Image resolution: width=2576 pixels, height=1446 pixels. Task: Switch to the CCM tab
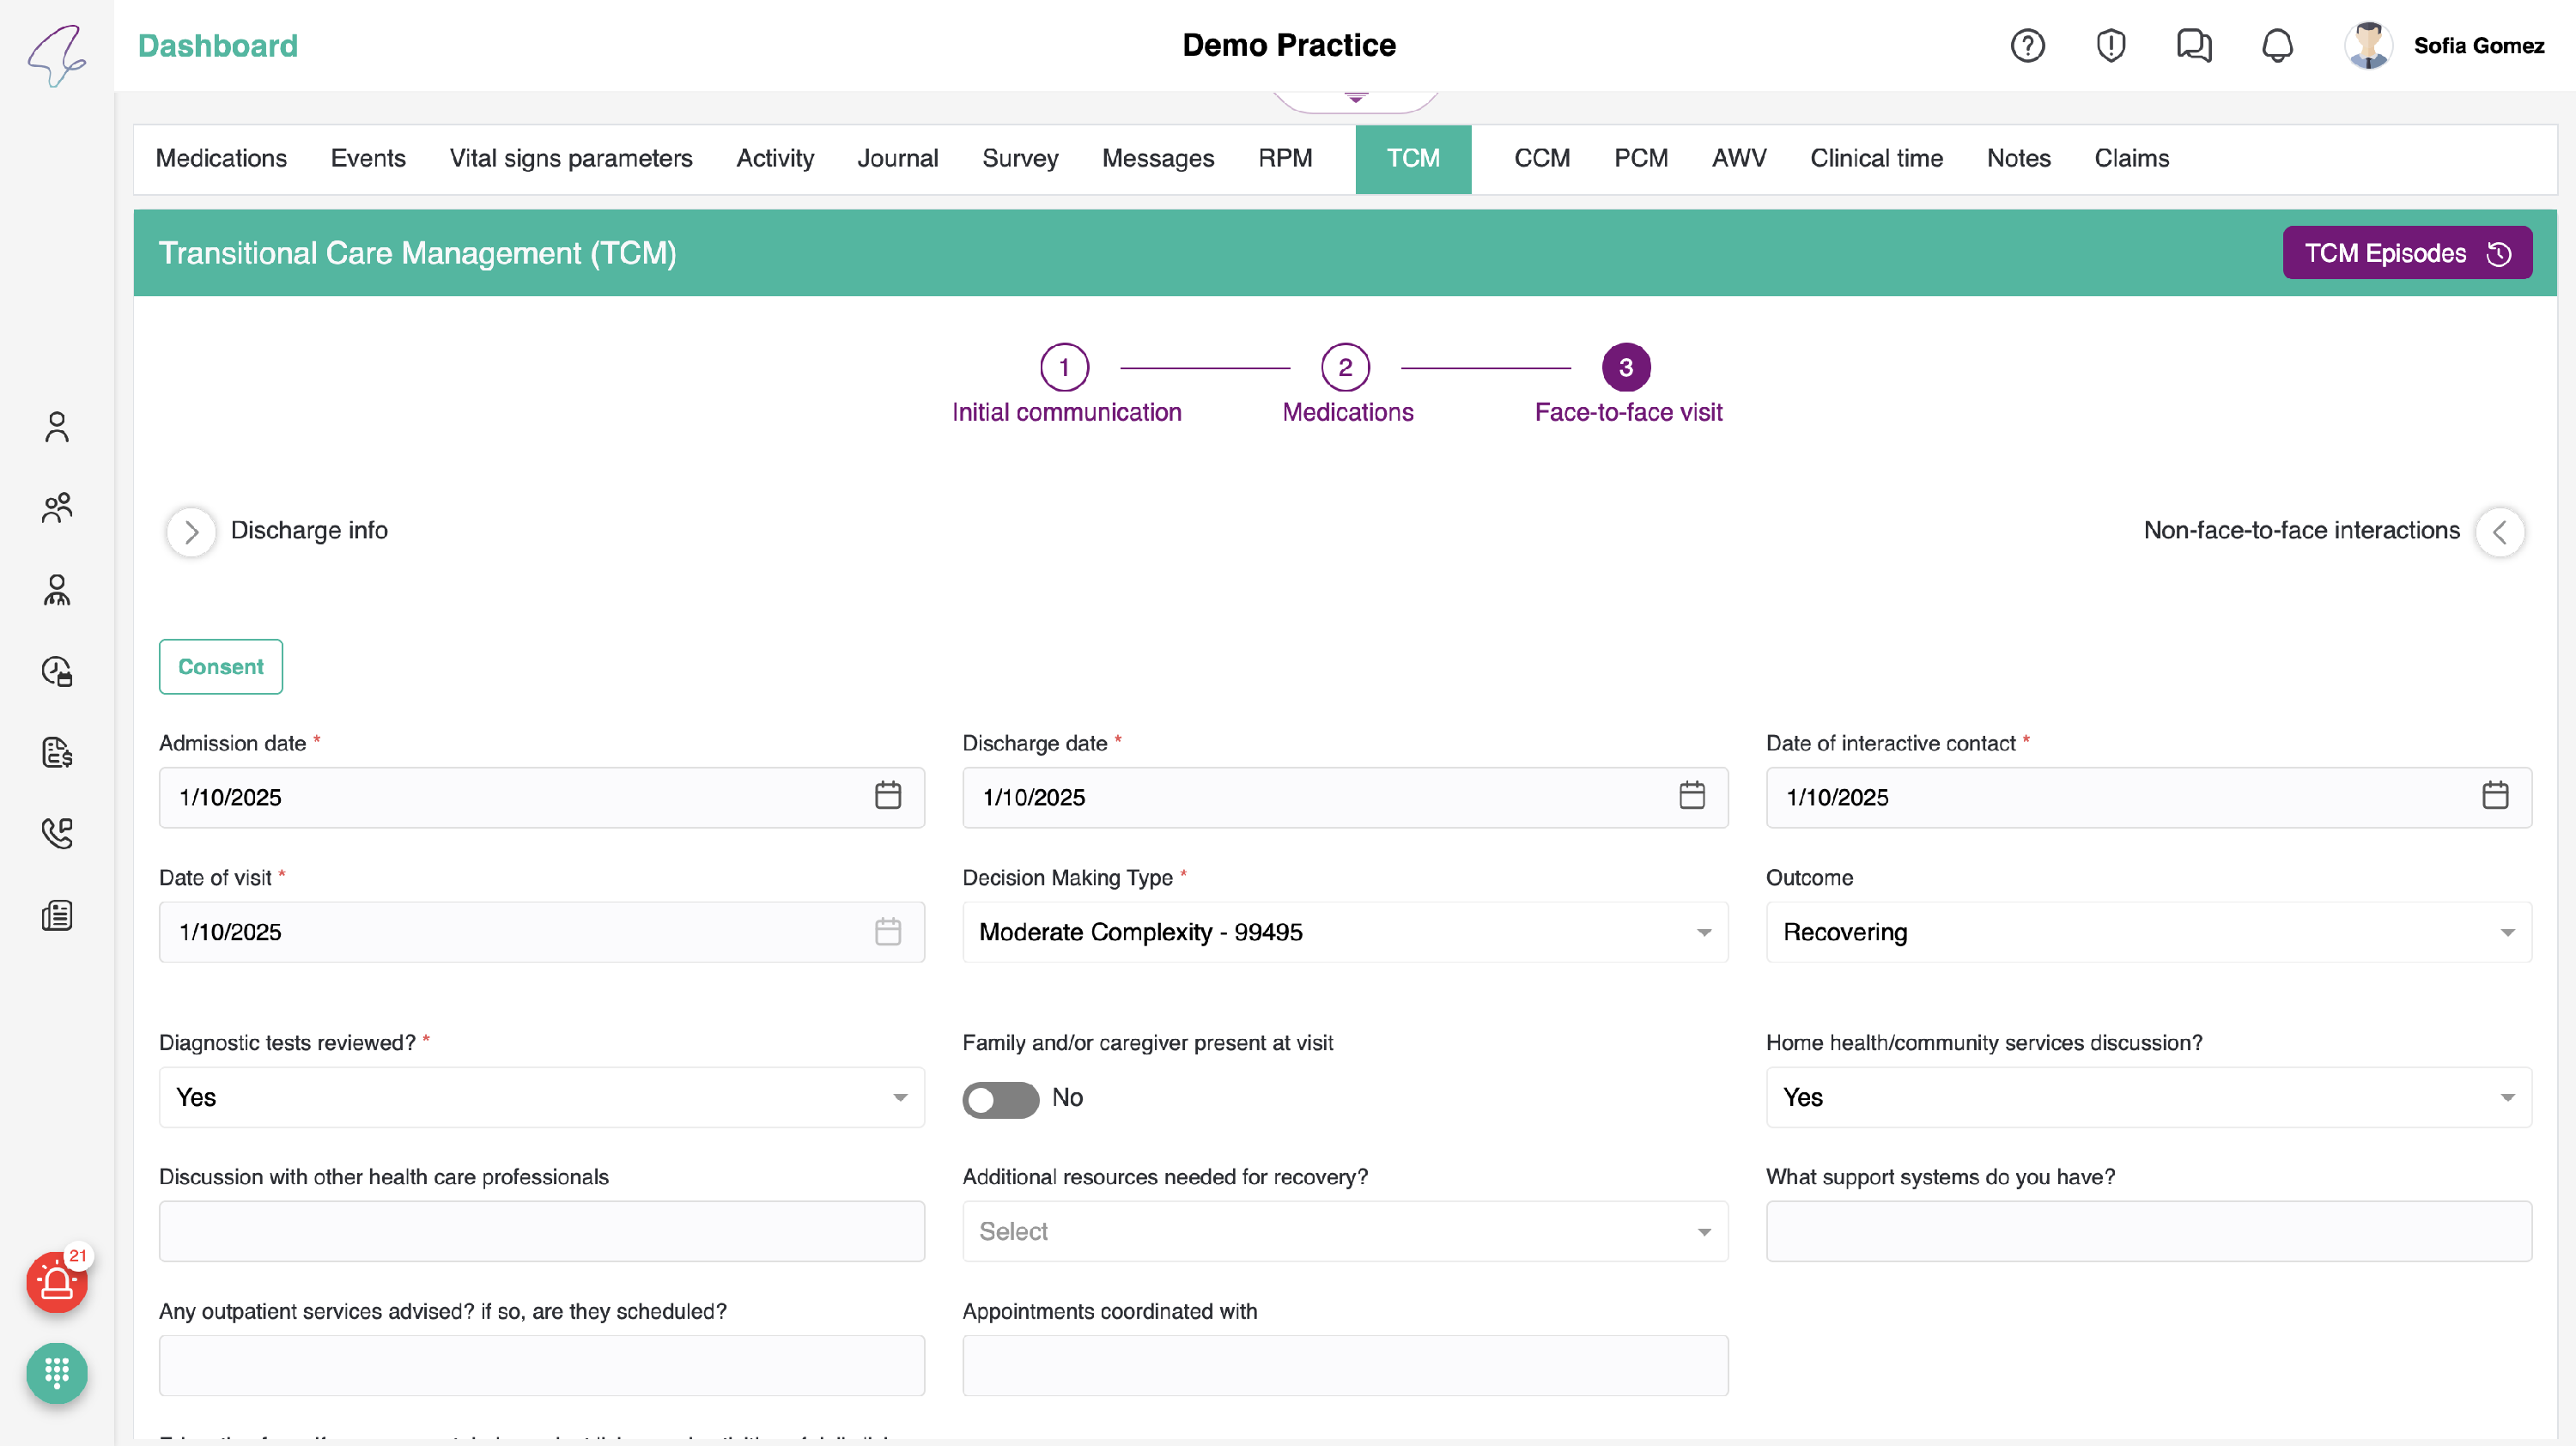(x=1541, y=159)
